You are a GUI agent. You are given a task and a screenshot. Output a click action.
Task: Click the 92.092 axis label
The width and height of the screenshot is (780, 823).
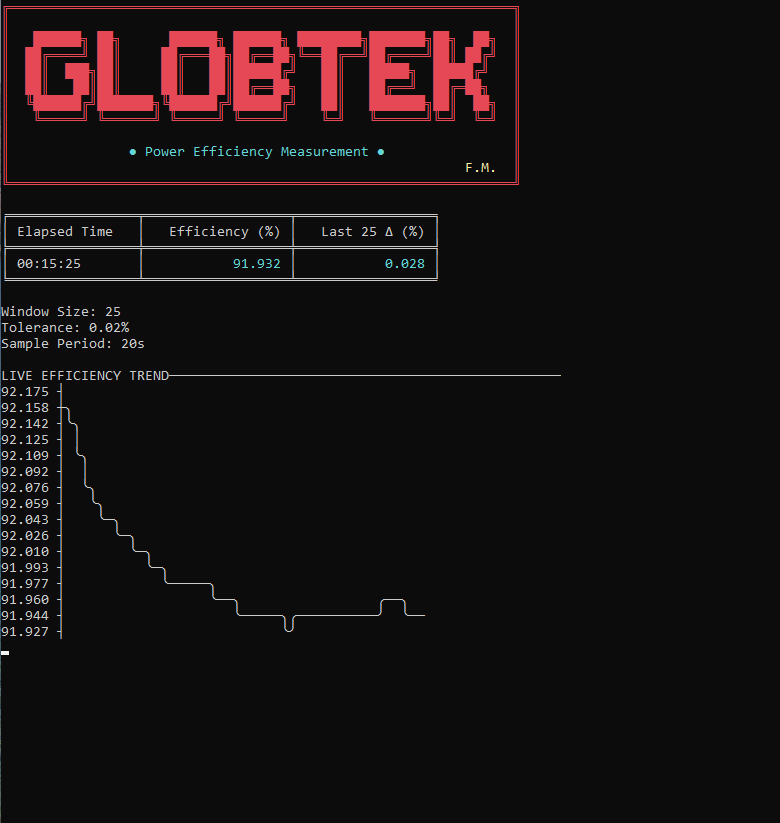[x=25, y=472]
